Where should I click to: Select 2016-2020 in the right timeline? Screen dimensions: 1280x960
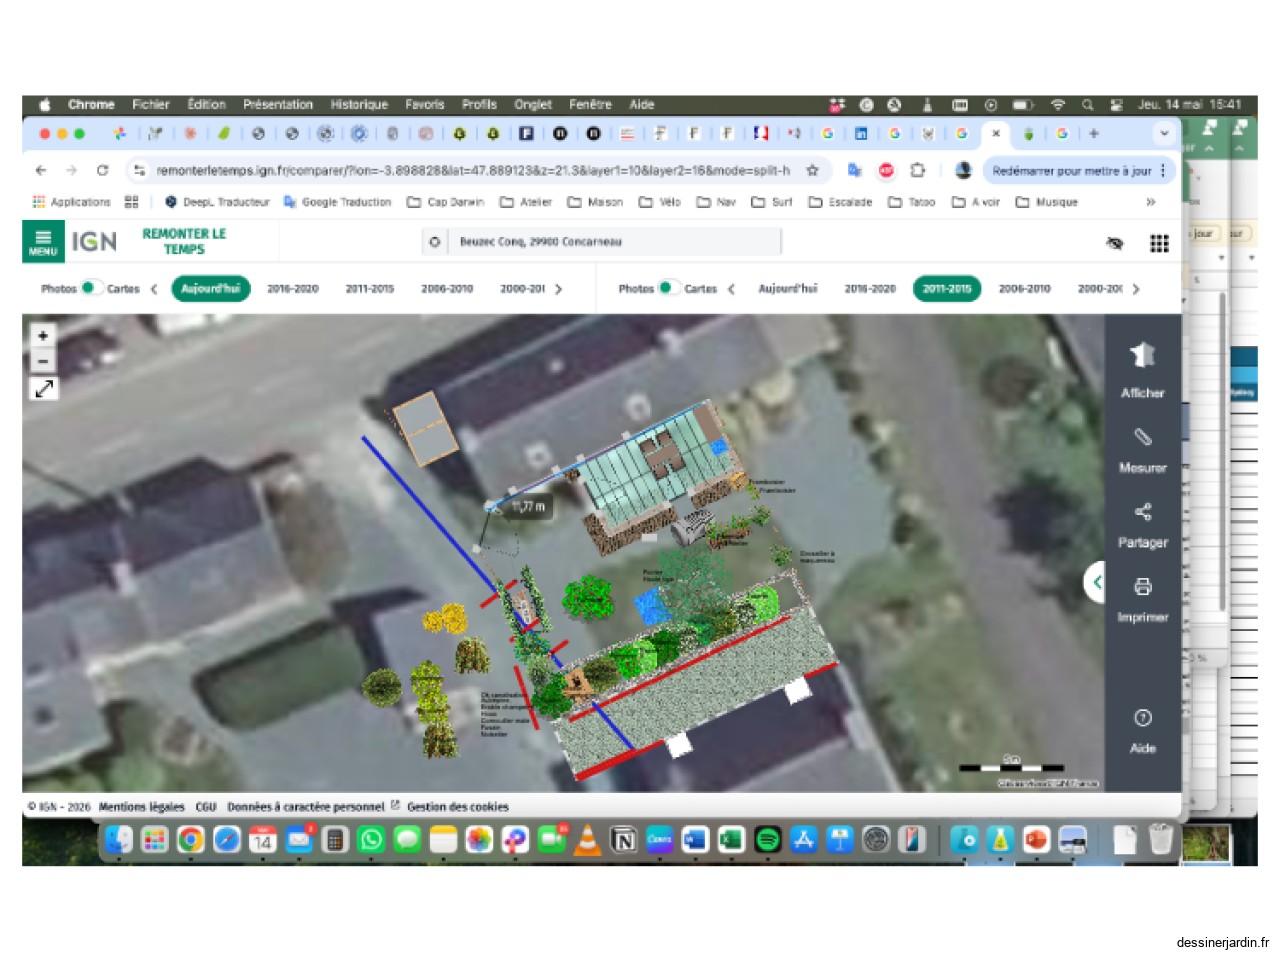[x=870, y=288]
